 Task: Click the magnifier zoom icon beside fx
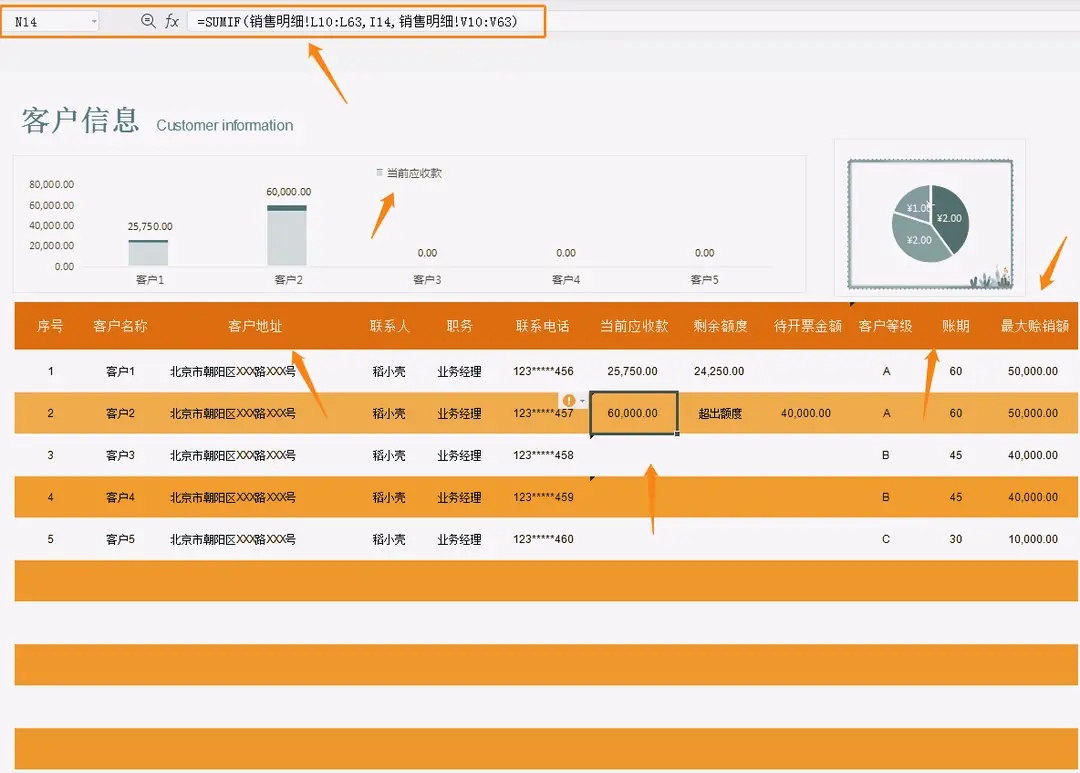(x=148, y=21)
